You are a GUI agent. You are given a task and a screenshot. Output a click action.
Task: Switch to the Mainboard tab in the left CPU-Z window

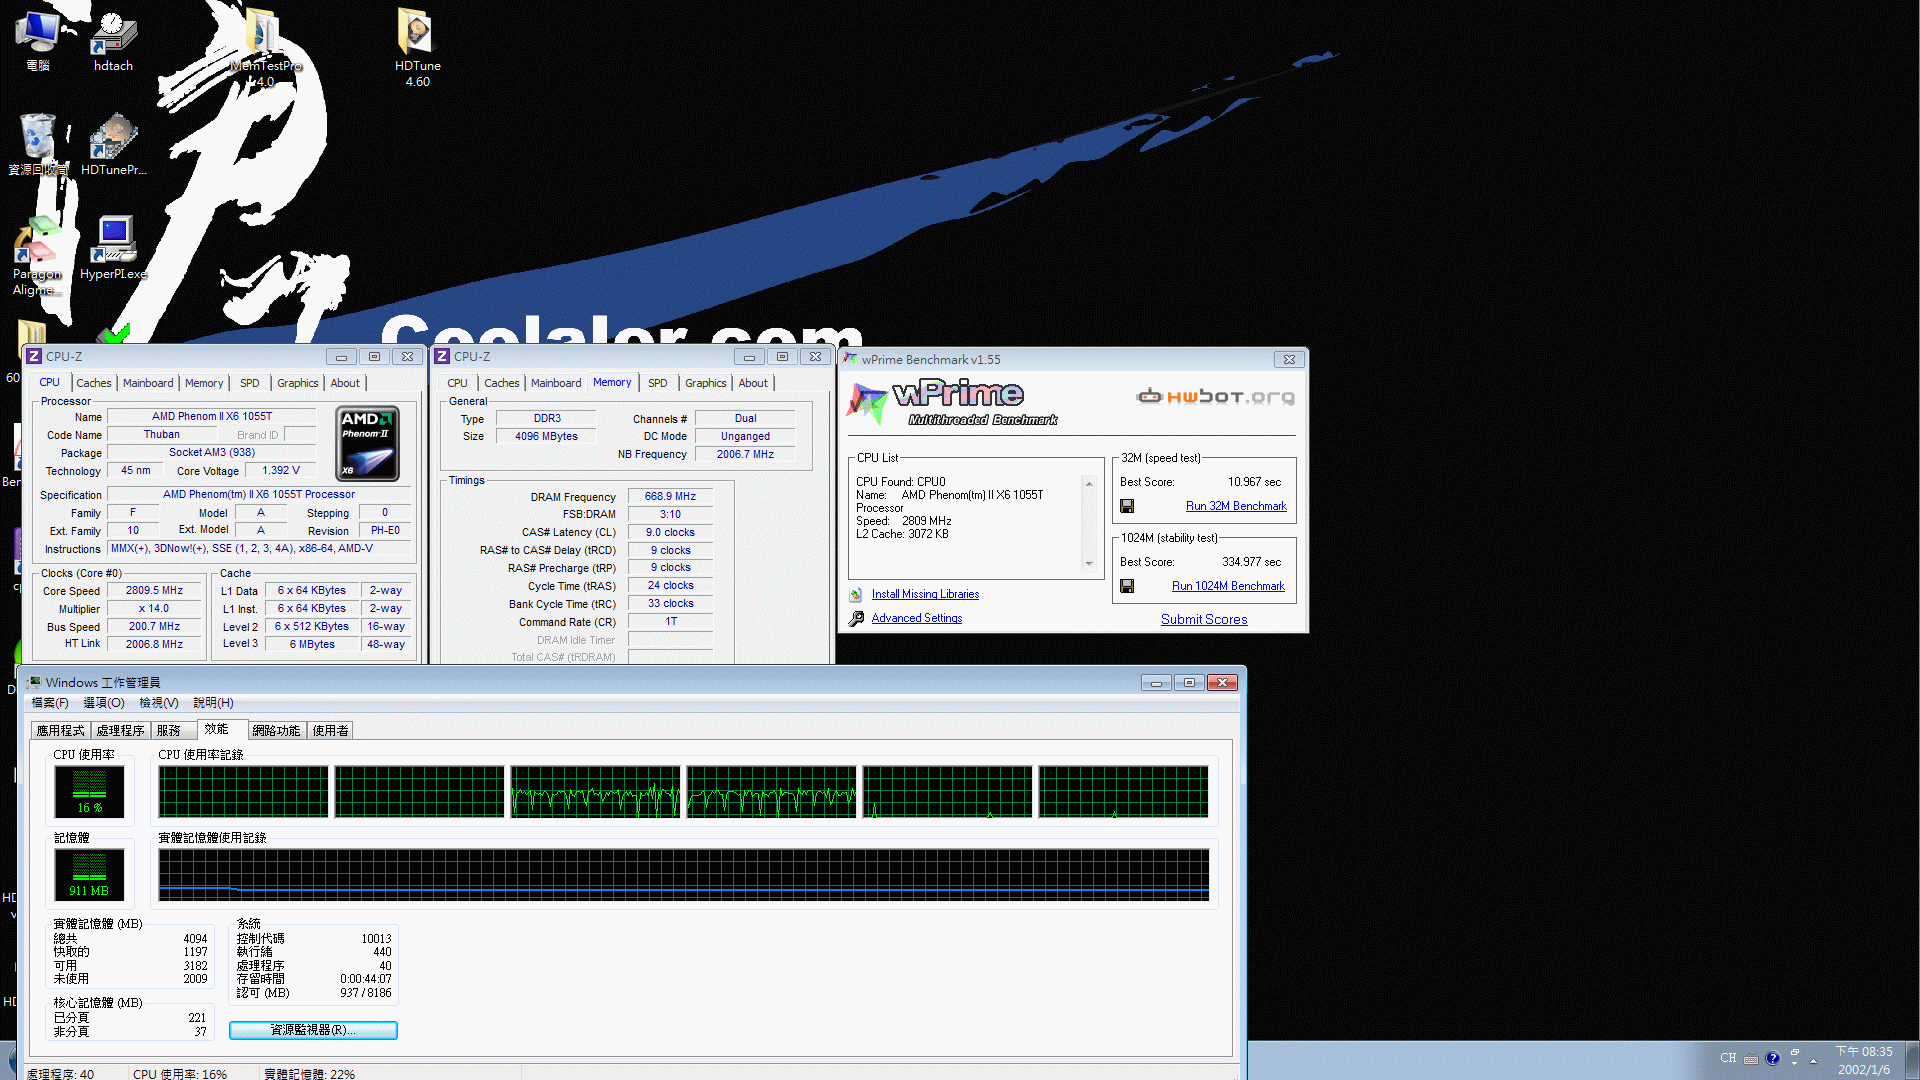tap(148, 383)
